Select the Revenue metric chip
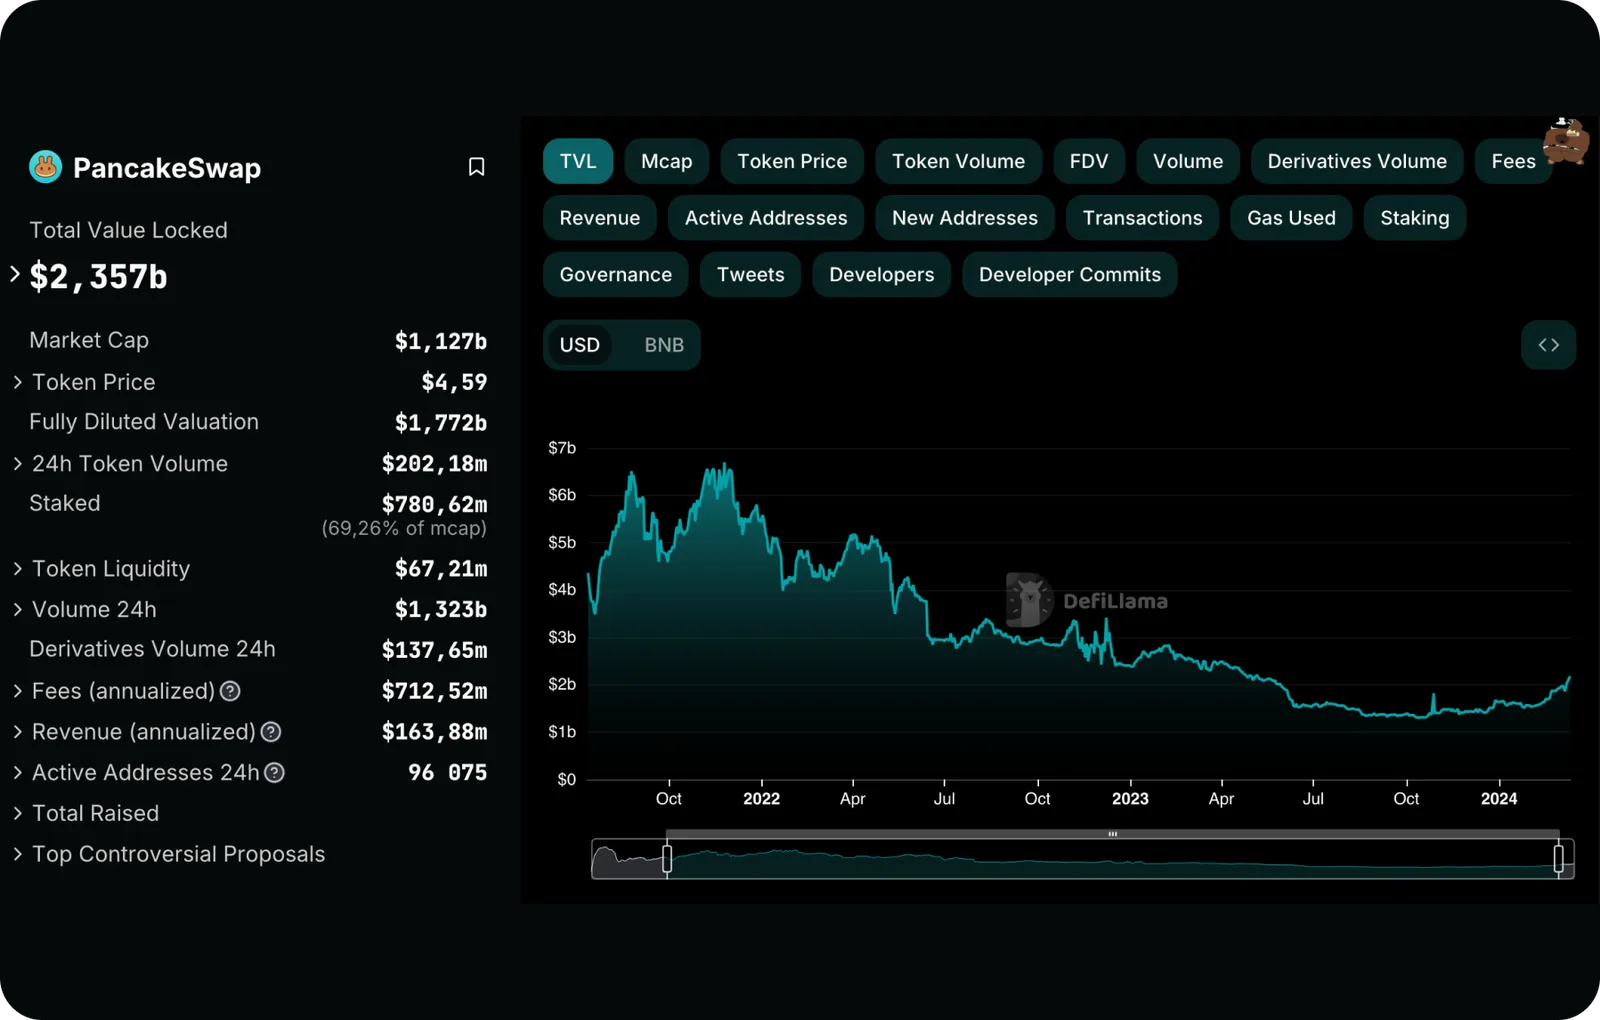Screen dimensions: 1600x1020 pos(600,218)
